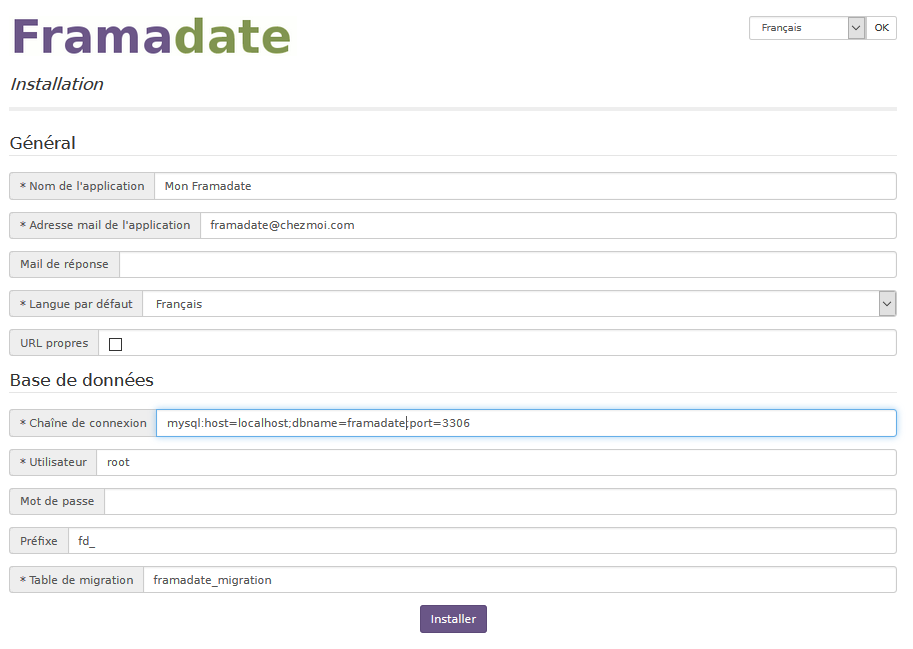Click the "Nom de l'application" label
The image size is (913, 649).
point(82,186)
